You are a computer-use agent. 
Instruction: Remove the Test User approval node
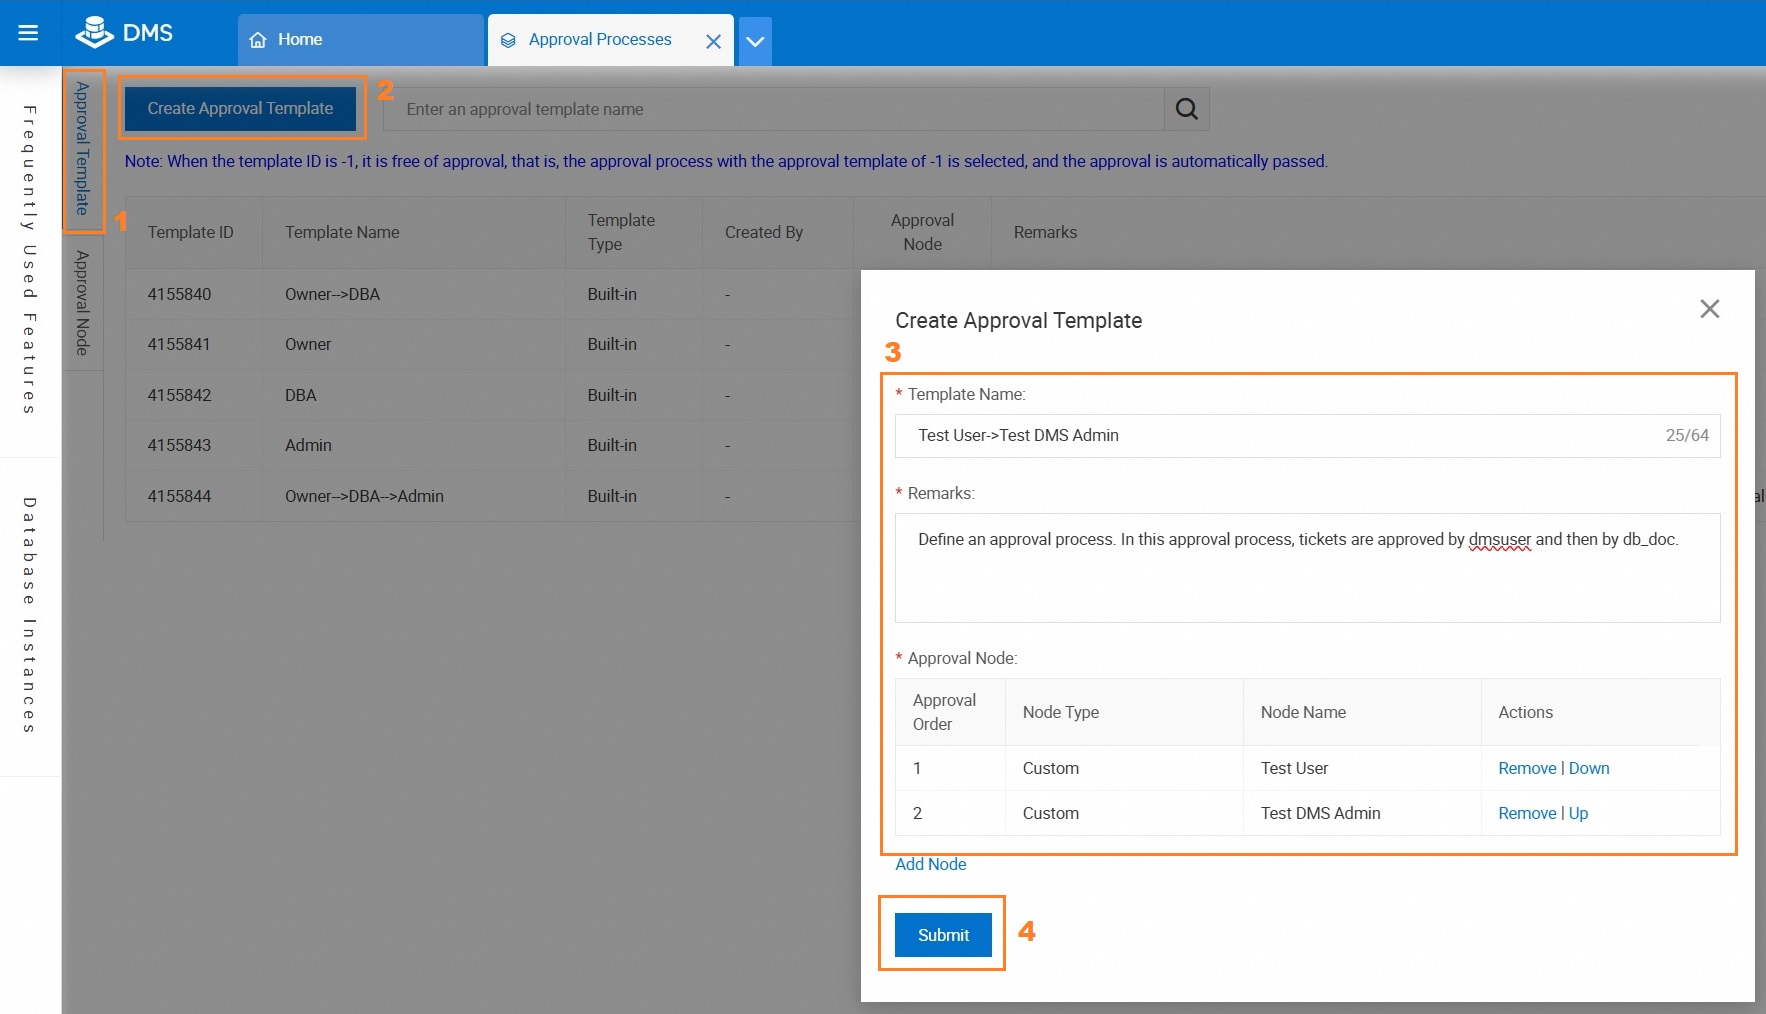click(1527, 768)
